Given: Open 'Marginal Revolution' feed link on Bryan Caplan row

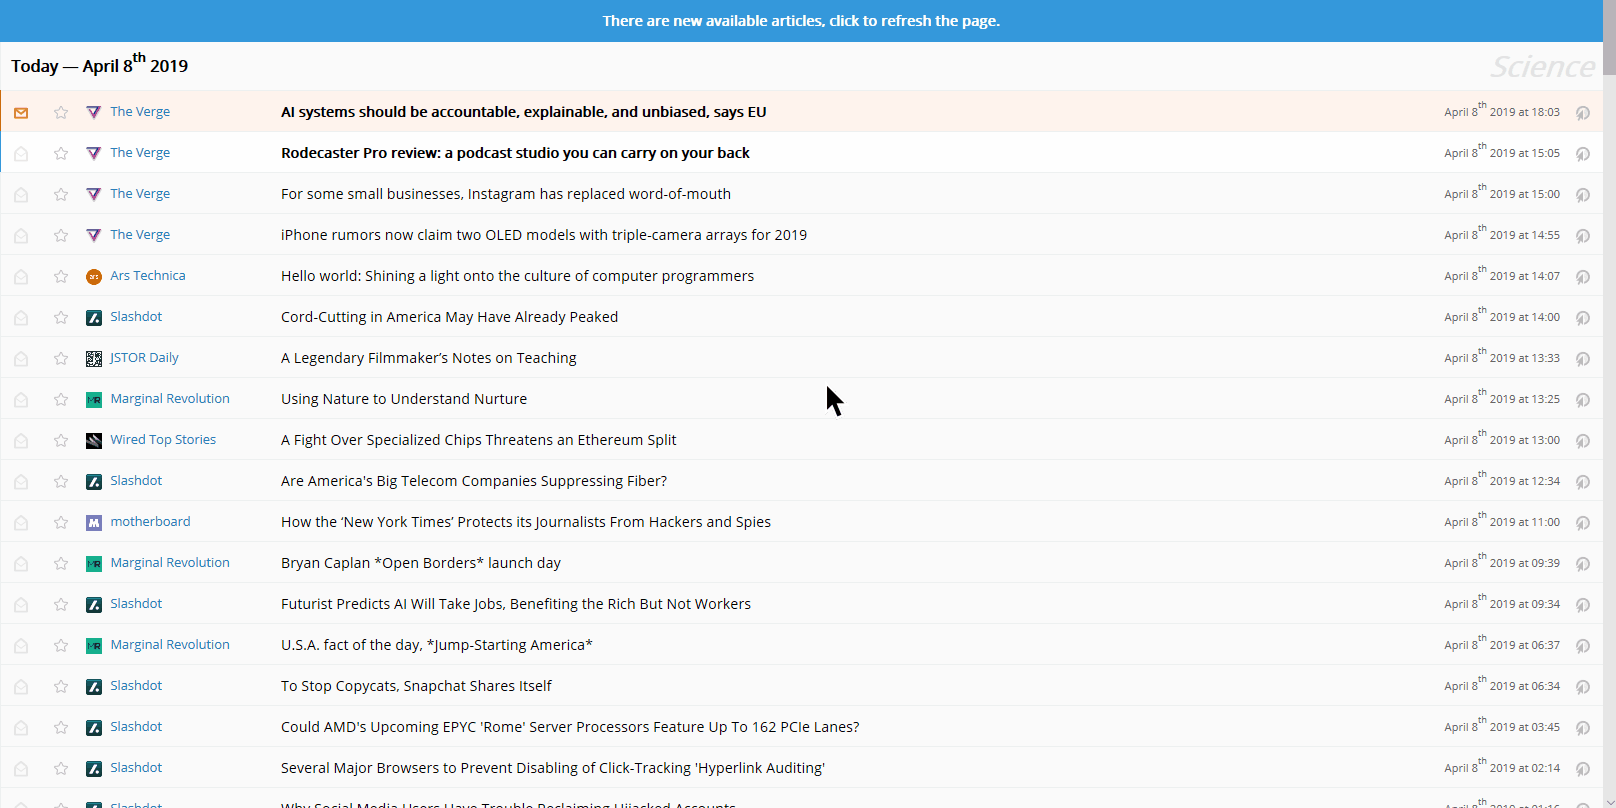Looking at the screenshot, I should [x=170, y=563].
